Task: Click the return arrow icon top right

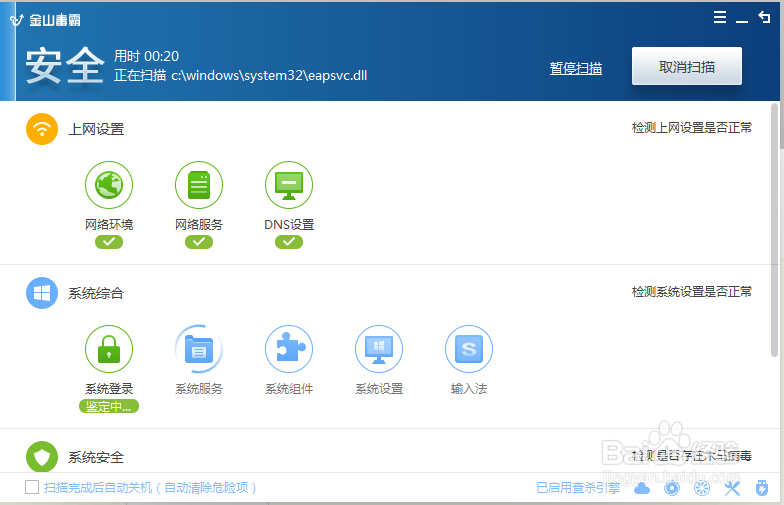Action: point(764,18)
